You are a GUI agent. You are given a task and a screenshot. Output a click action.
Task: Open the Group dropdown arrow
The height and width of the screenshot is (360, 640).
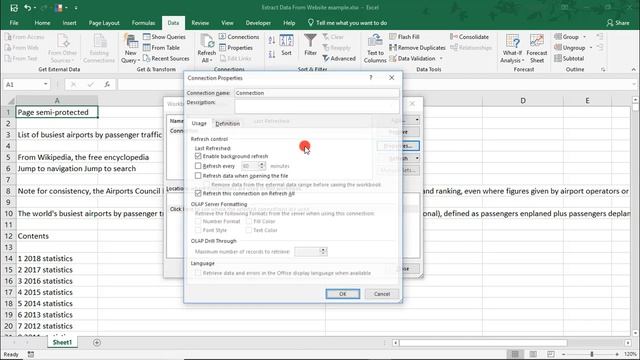pyautogui.click(x=584, y=37)
